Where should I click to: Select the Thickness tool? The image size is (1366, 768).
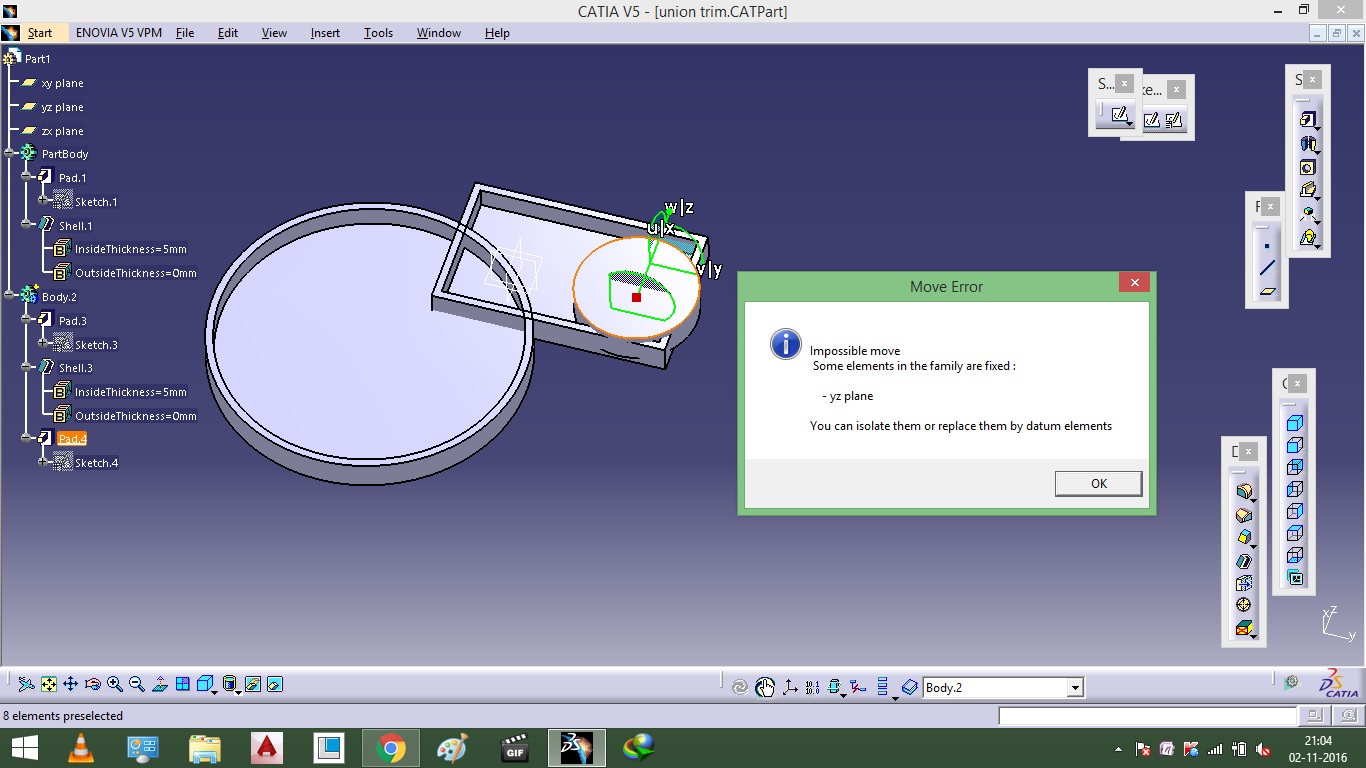pyautogui.click(x=1244, y=583)
